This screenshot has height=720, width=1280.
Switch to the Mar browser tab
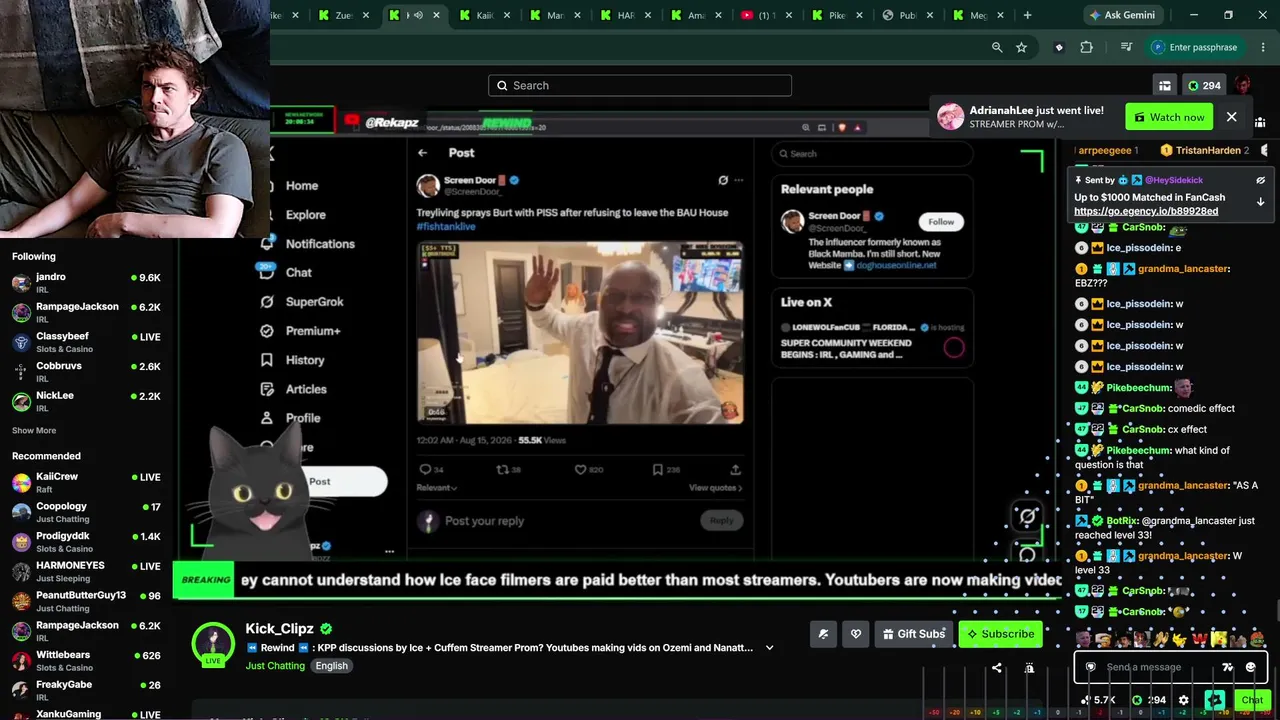[555, 15]
